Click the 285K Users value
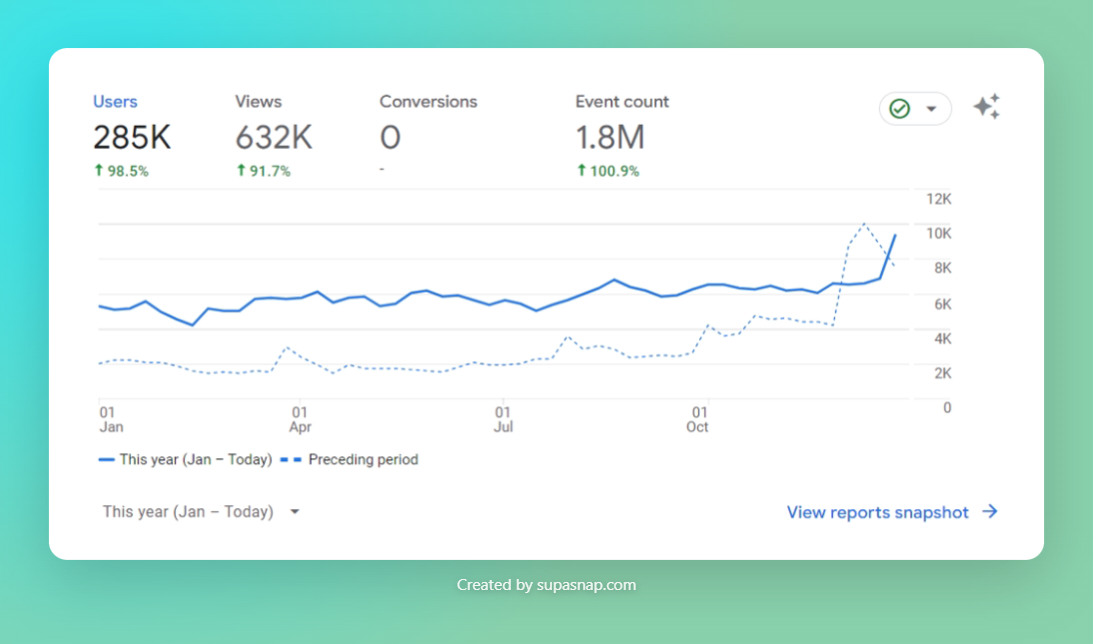1093x644 pixels. (131, 137)
